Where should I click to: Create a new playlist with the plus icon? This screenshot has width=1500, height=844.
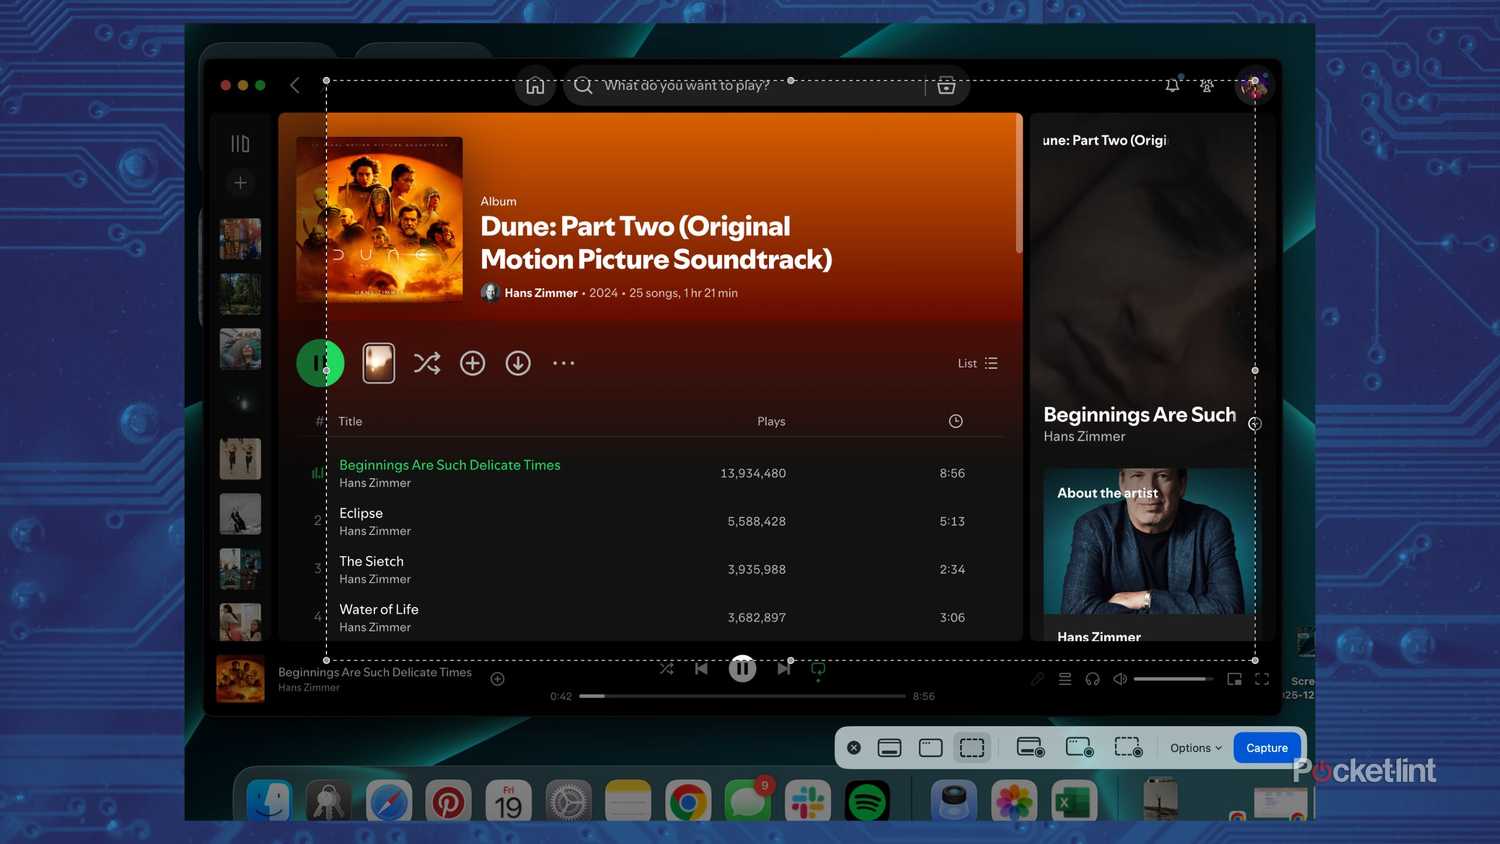(240, 182)
